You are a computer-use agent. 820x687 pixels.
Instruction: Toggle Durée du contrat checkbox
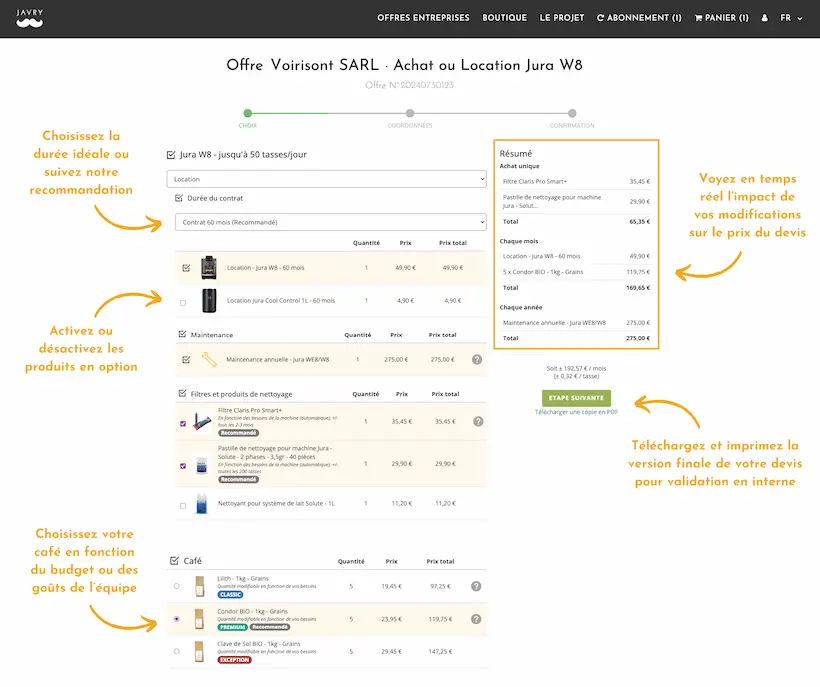click(x=179, y=198)
